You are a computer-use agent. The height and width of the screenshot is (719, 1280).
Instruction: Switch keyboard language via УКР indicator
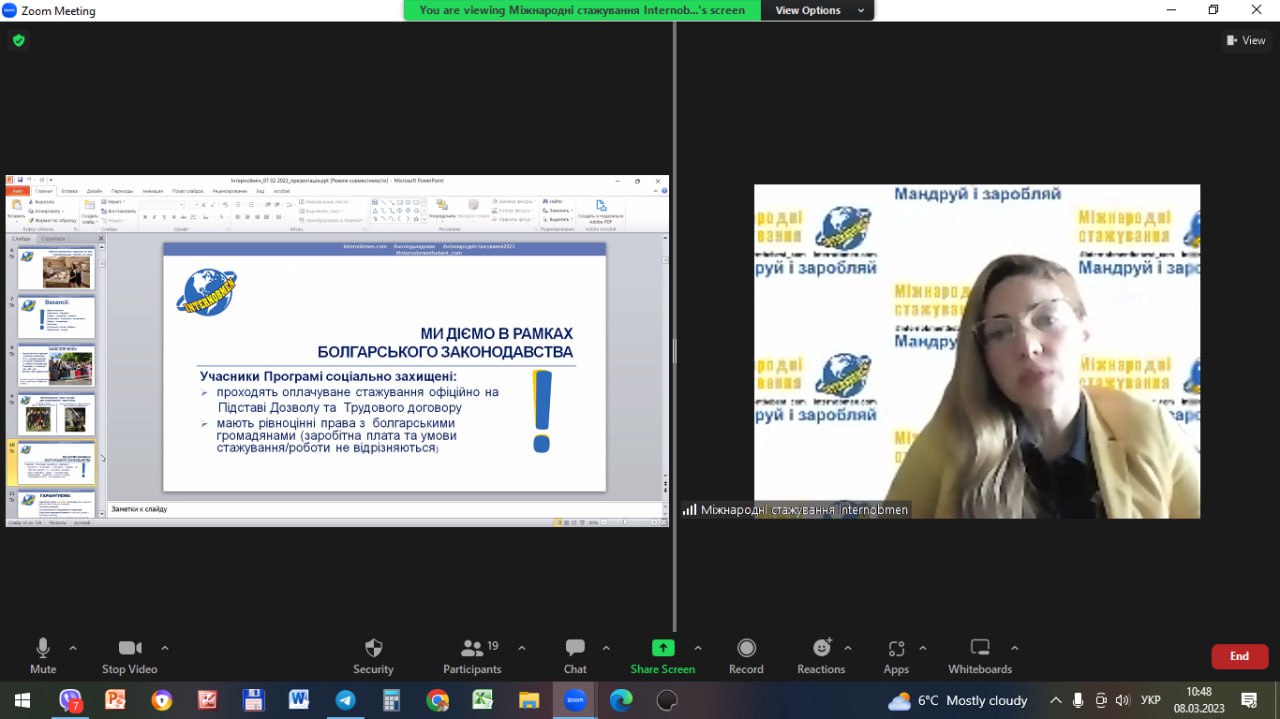coord(1151,700)
